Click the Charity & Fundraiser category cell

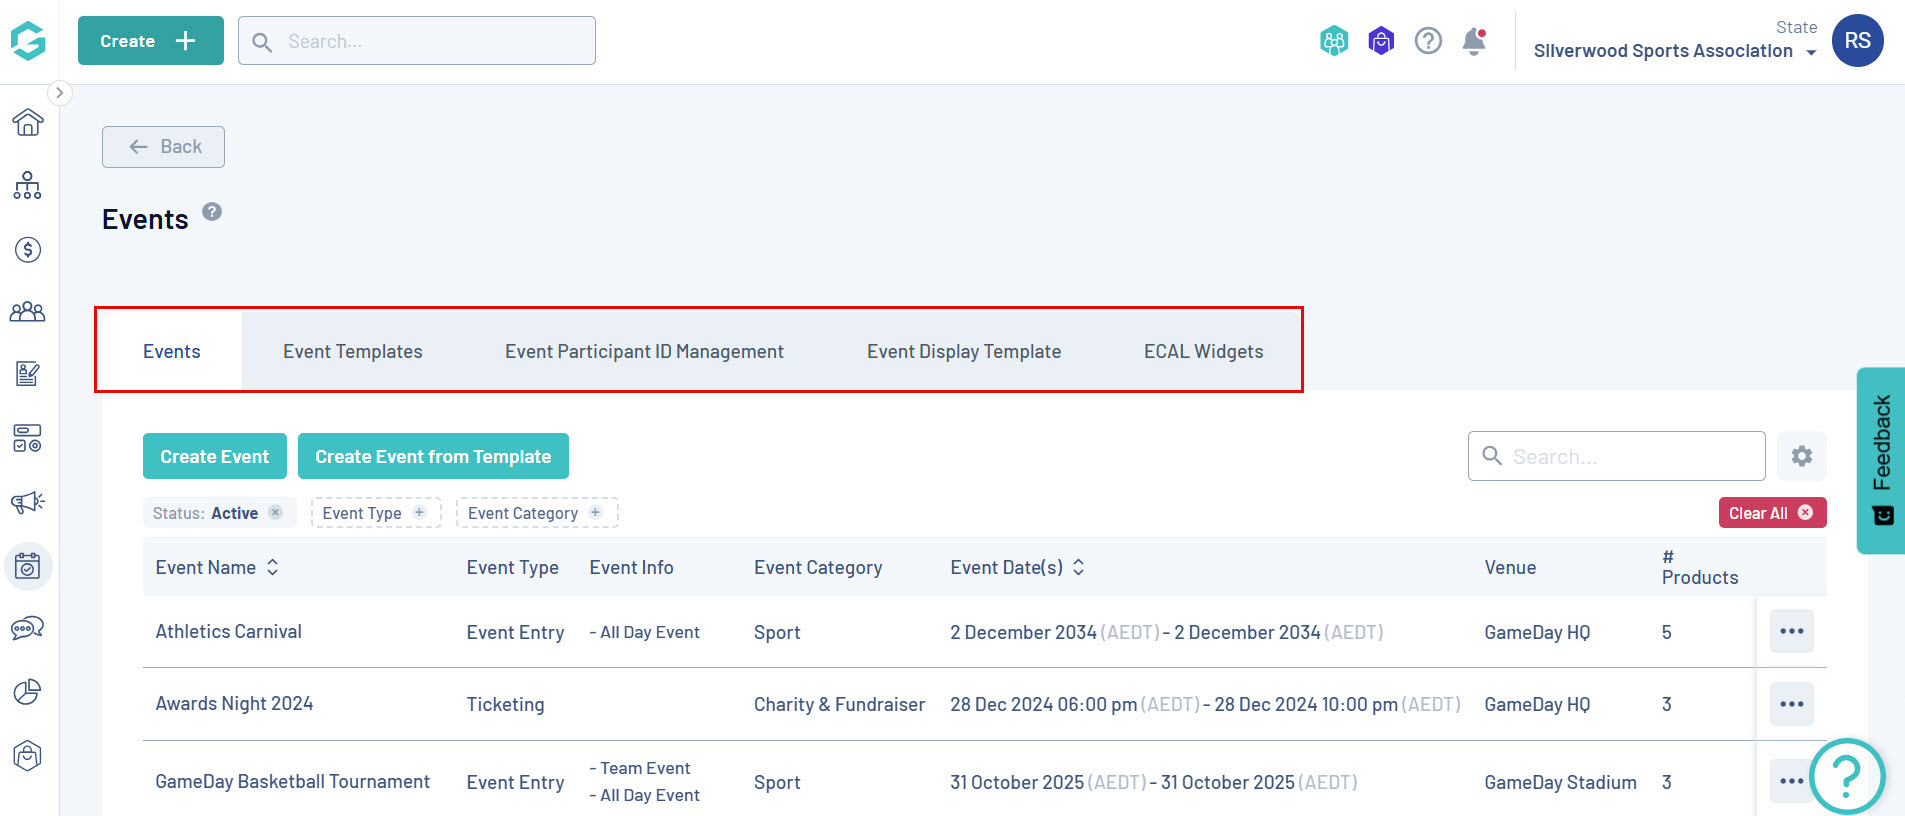[840, 704]
